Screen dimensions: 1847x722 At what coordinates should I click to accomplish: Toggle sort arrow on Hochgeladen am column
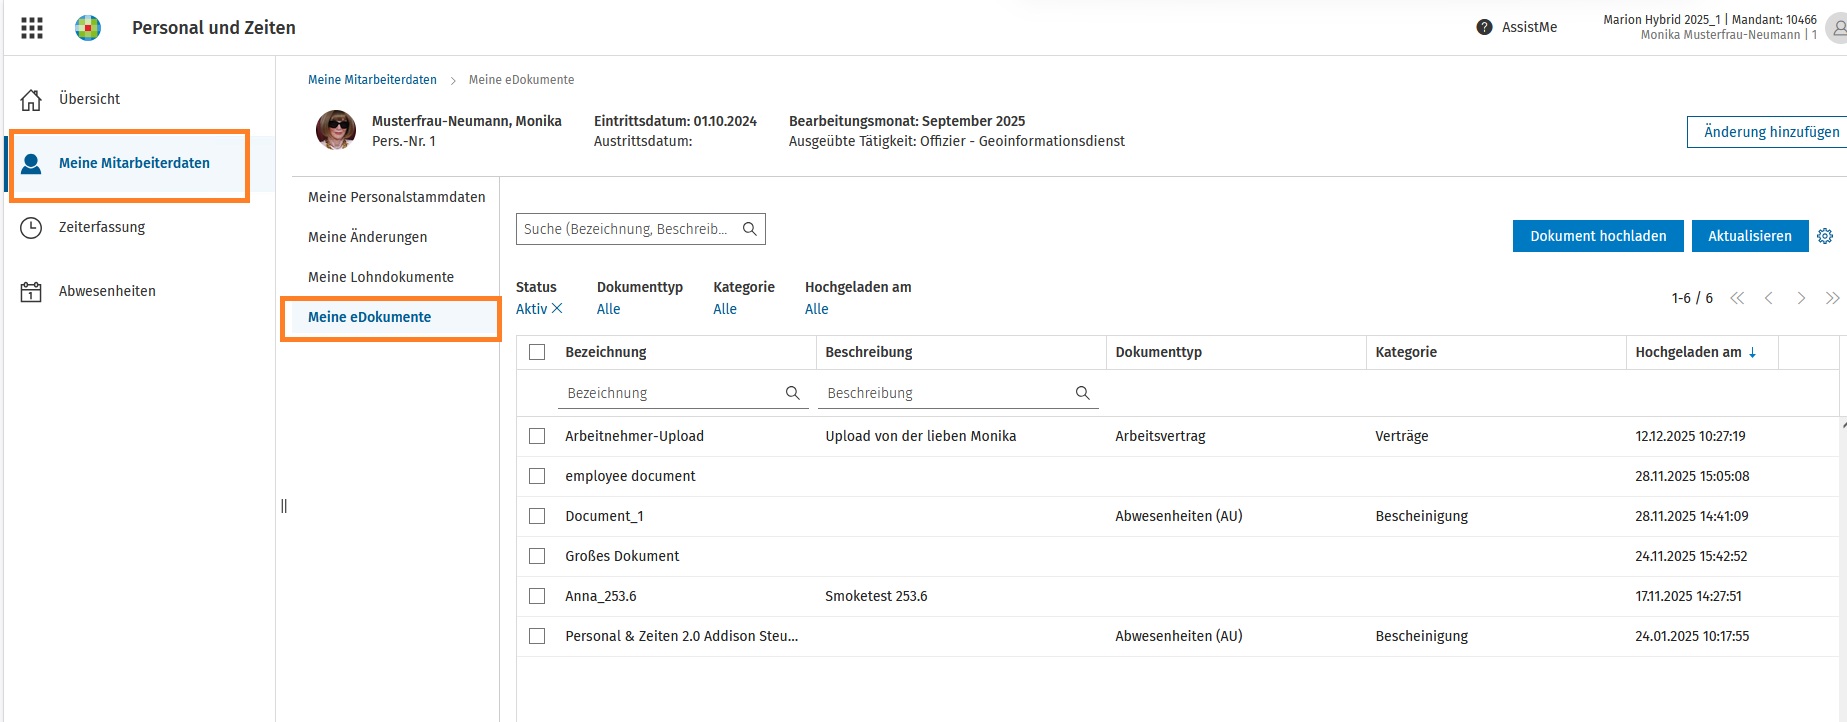(1753, 353)
